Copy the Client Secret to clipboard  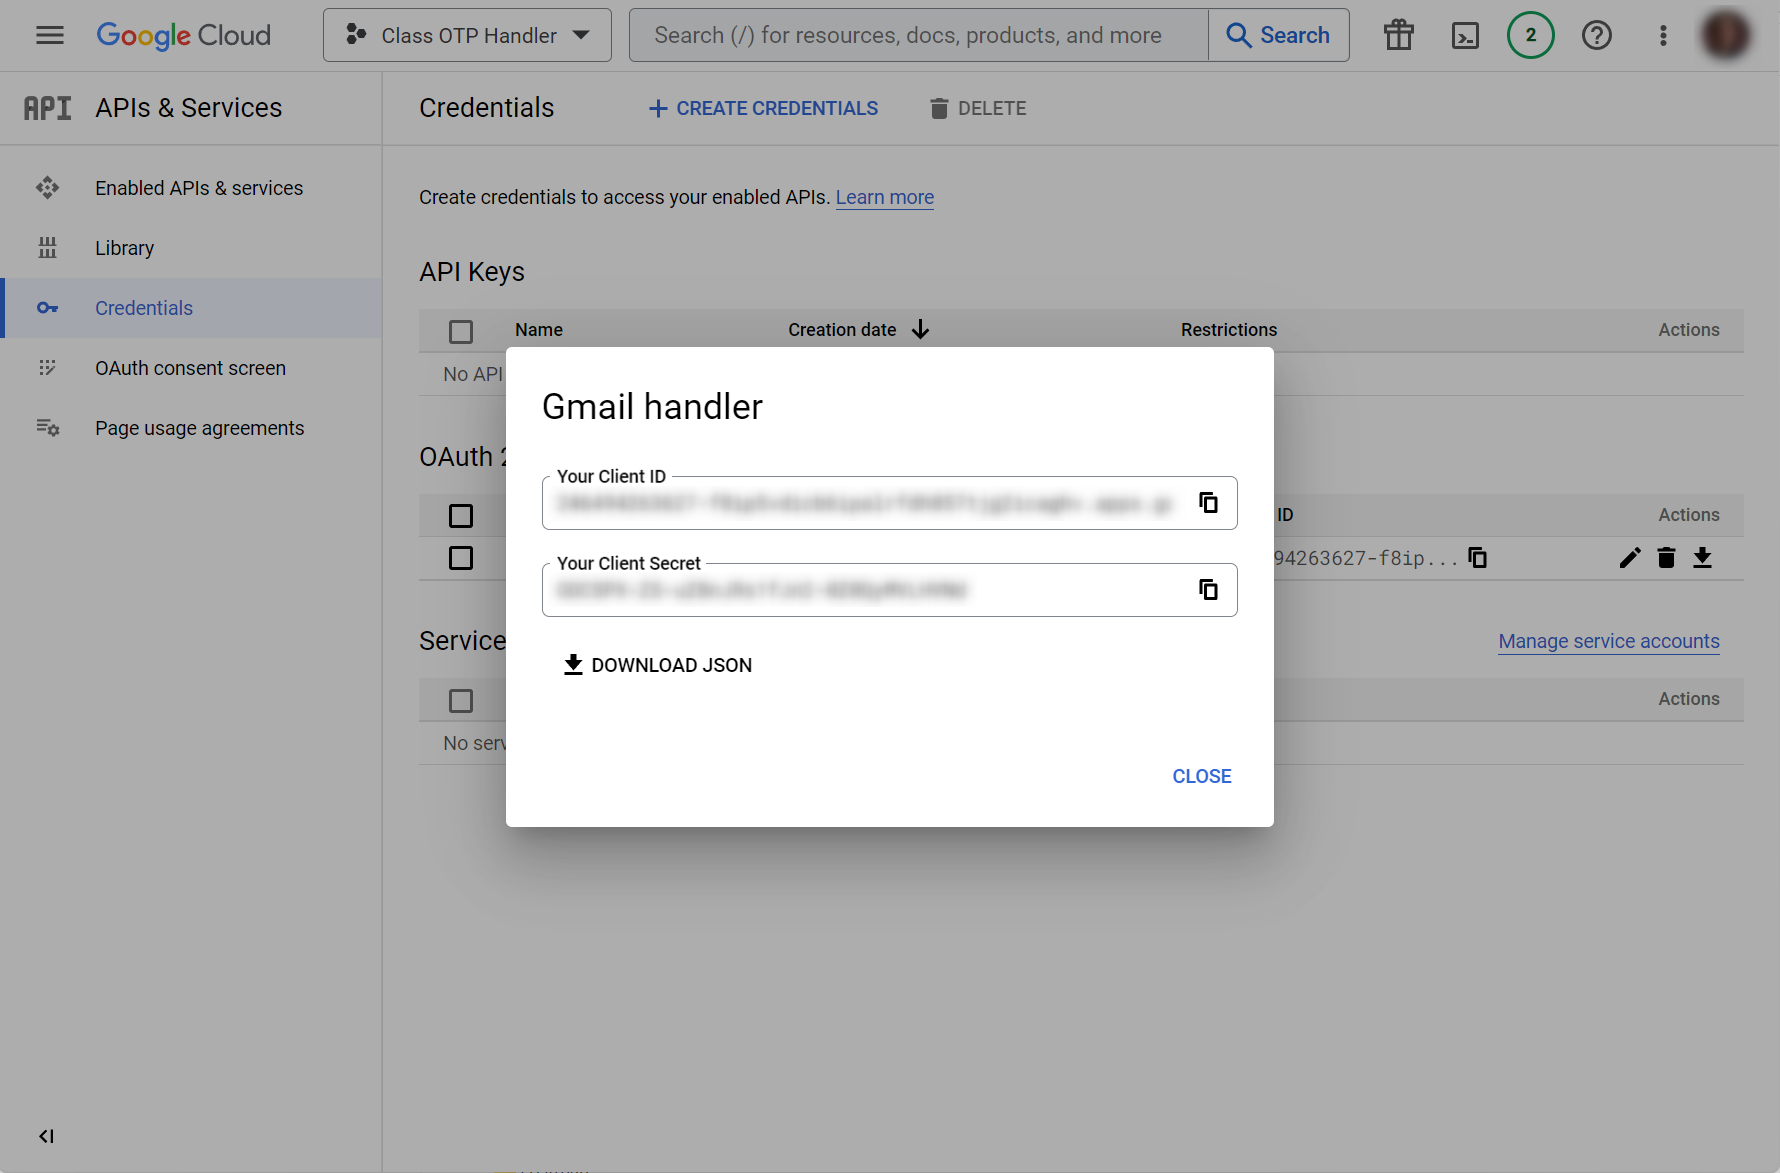pos(1208,589)
